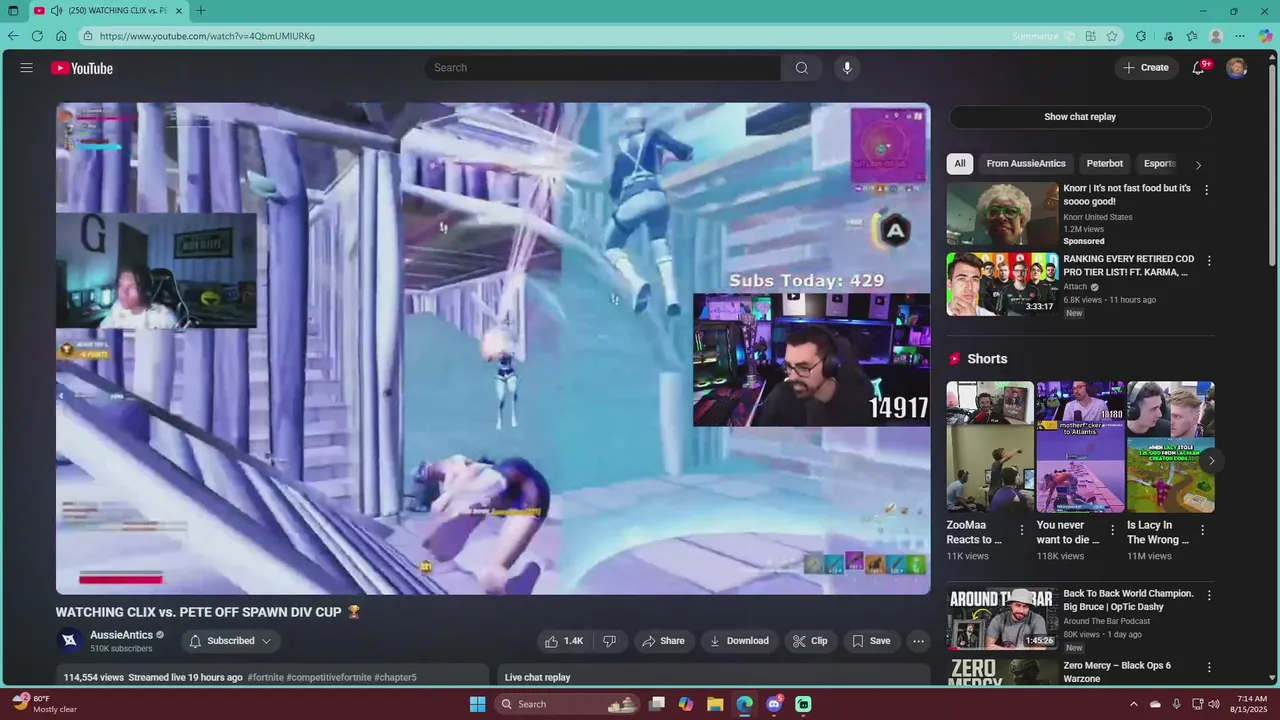Dislike the video with the thumbs down

609,641
